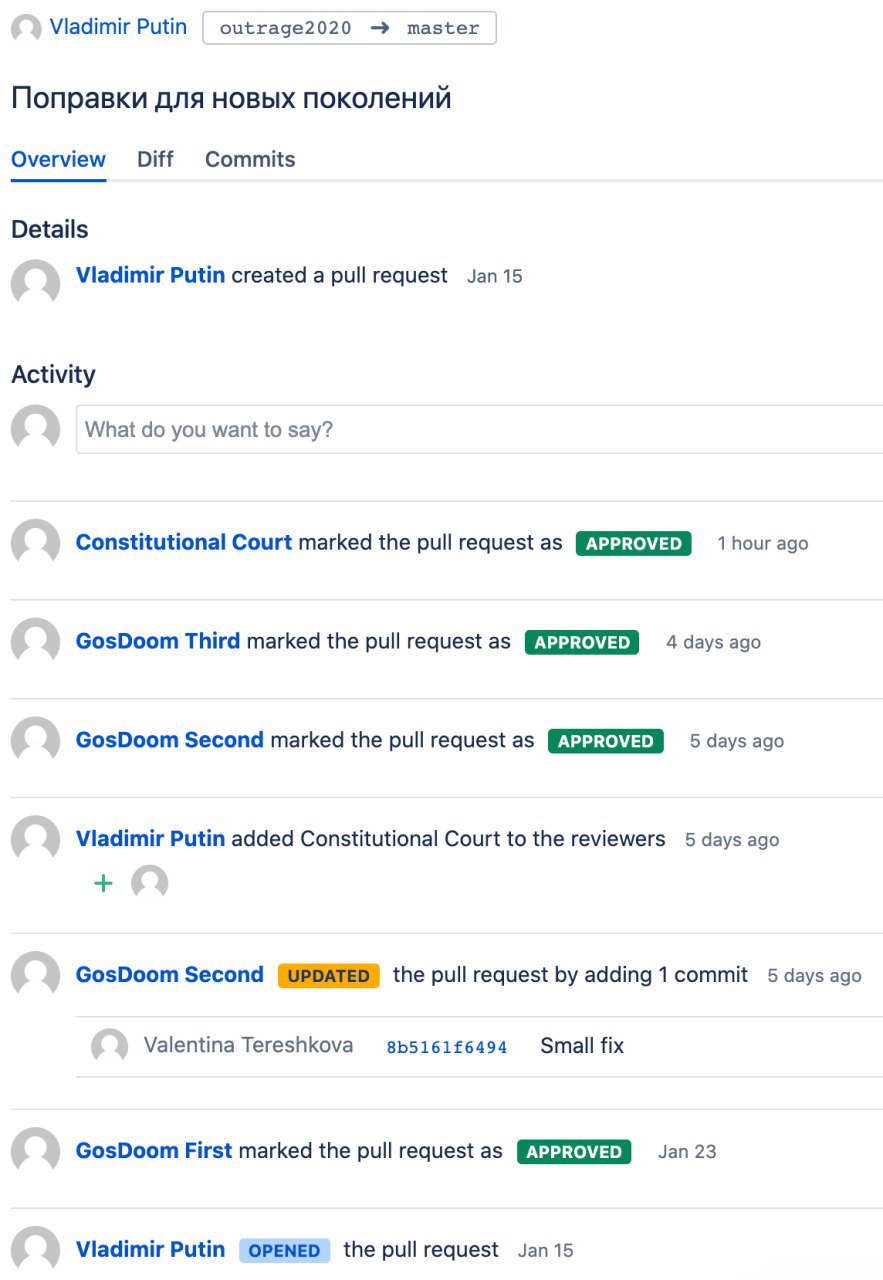Open Constitutional Court user profile link
883x1280 pixels.
[x=184, y=542]
